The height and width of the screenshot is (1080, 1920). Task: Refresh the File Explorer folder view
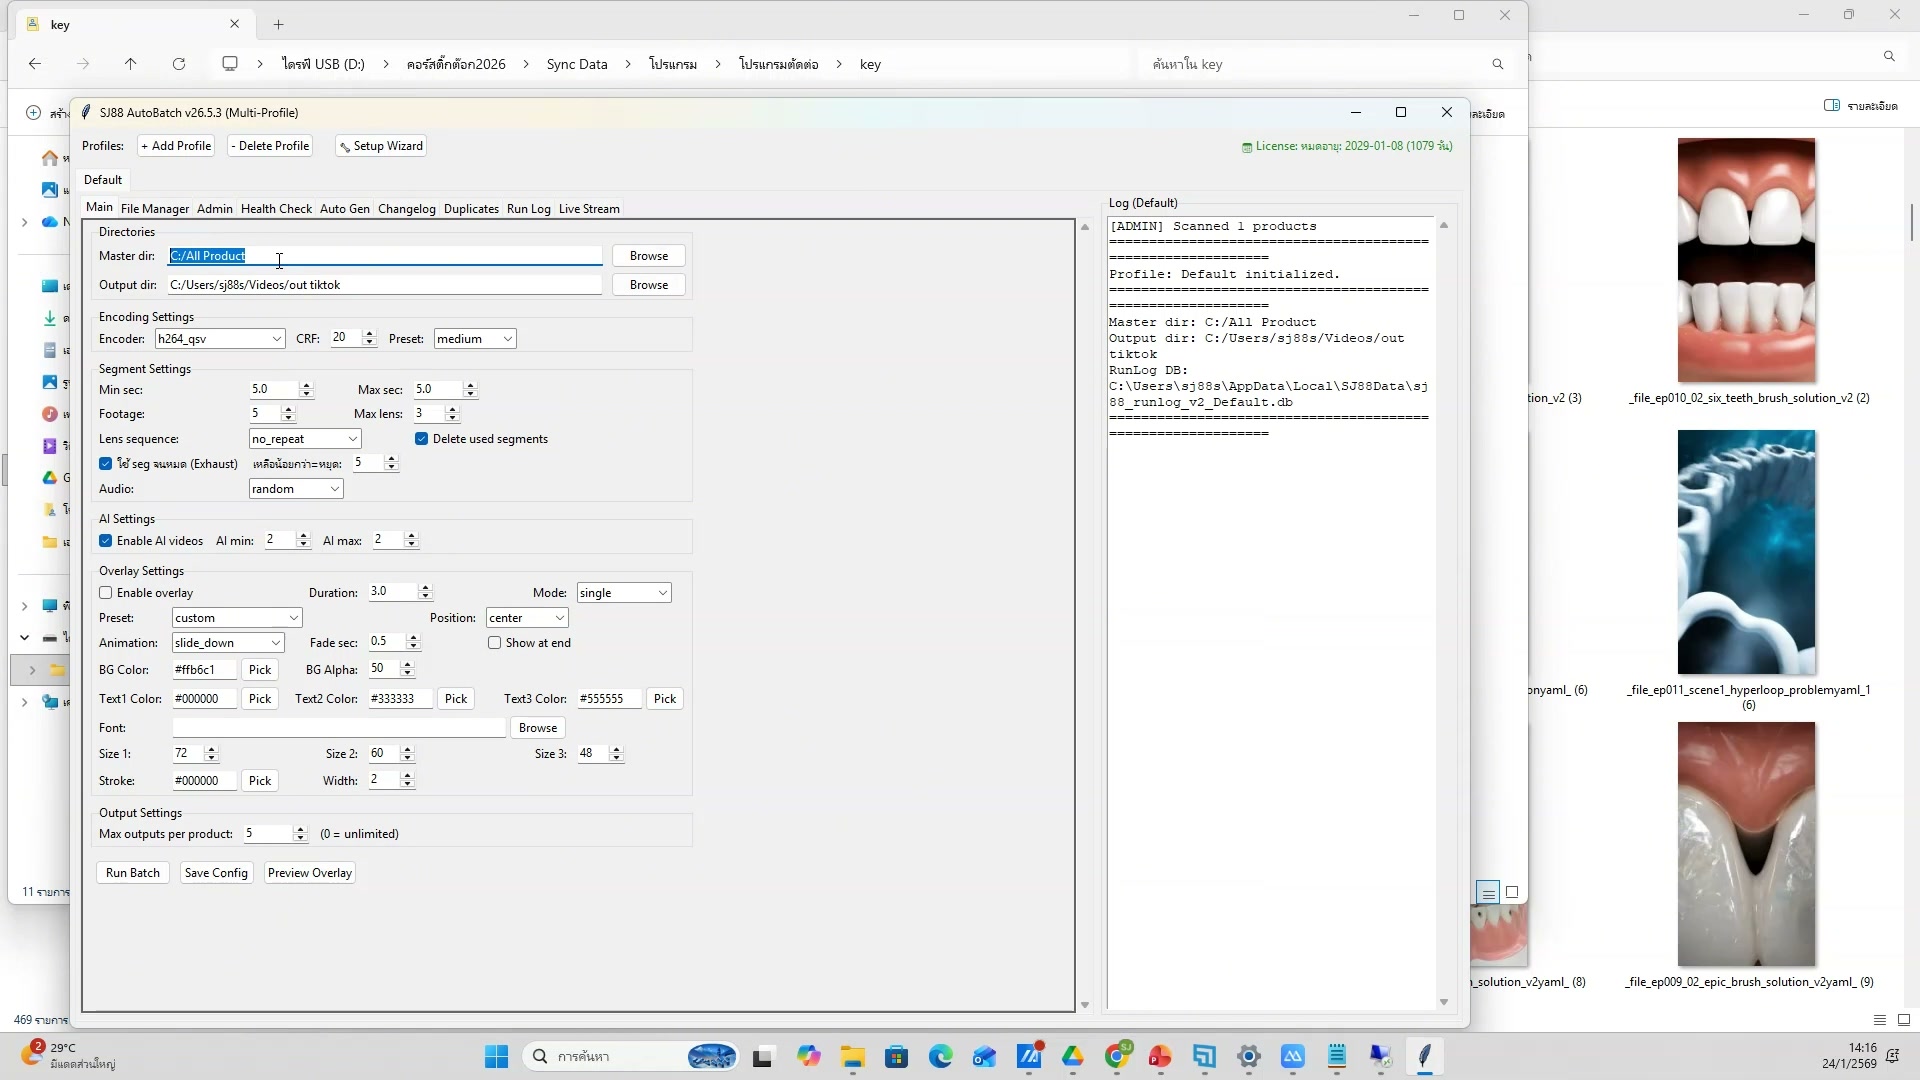click(179, 64)
